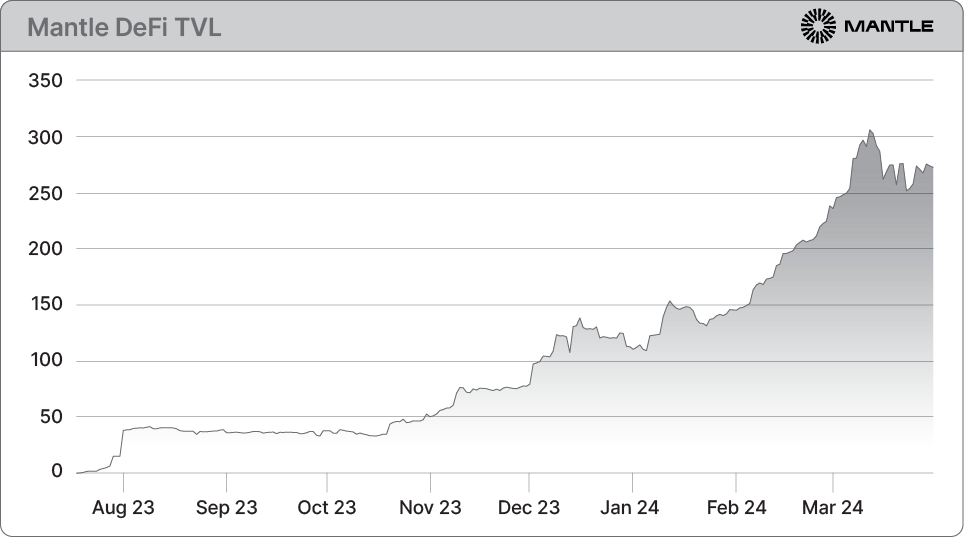The image size is (964, 537).
Task: Click the 300 y-axis label
Action: 45,137
